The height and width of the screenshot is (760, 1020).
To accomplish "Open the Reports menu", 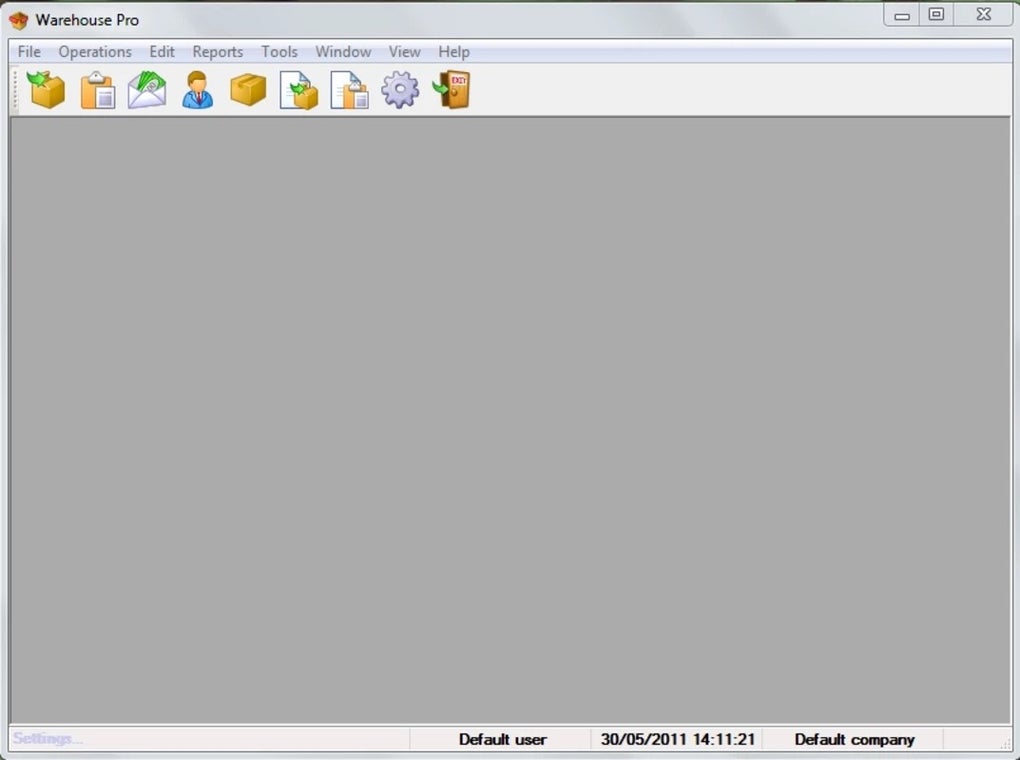I will (217, 51).
